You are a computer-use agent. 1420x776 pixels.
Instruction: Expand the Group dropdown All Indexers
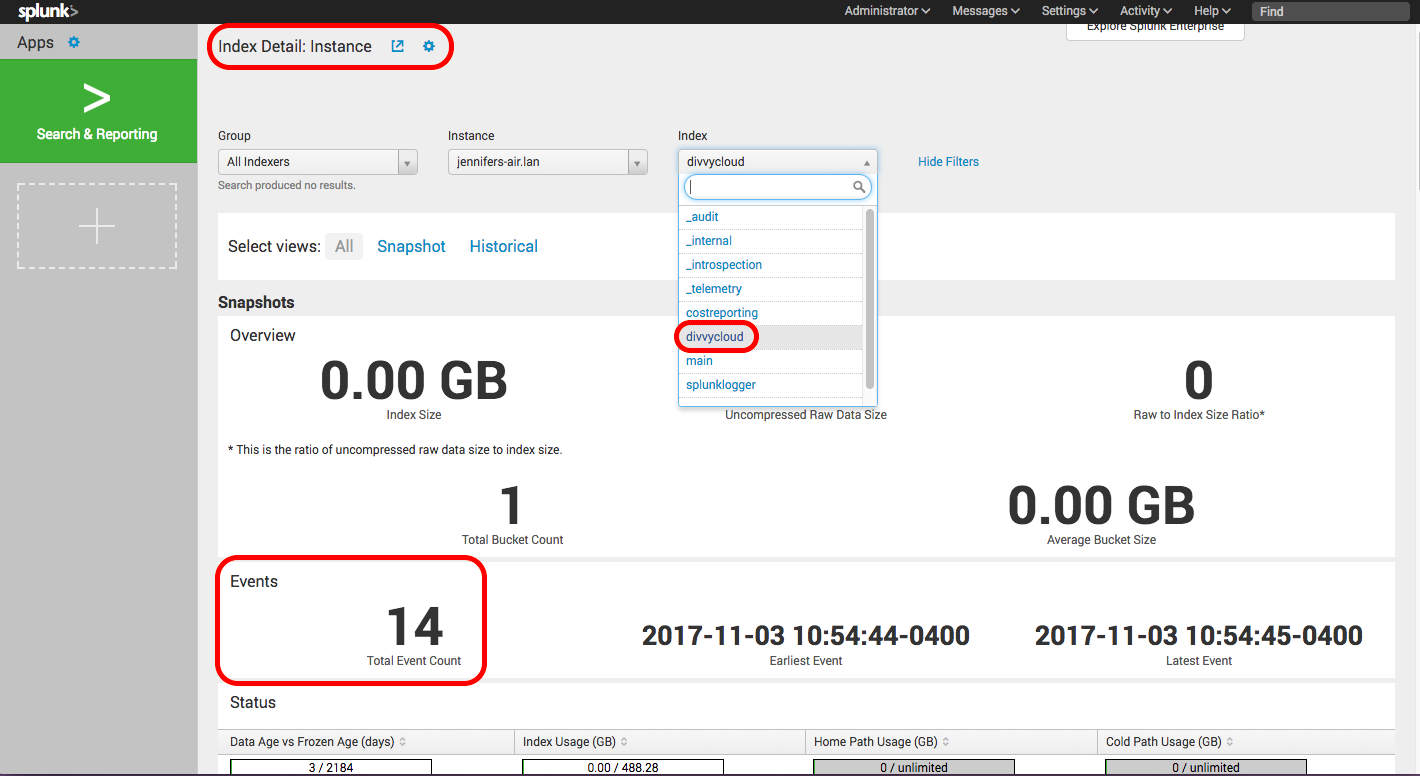click(318, 162)
